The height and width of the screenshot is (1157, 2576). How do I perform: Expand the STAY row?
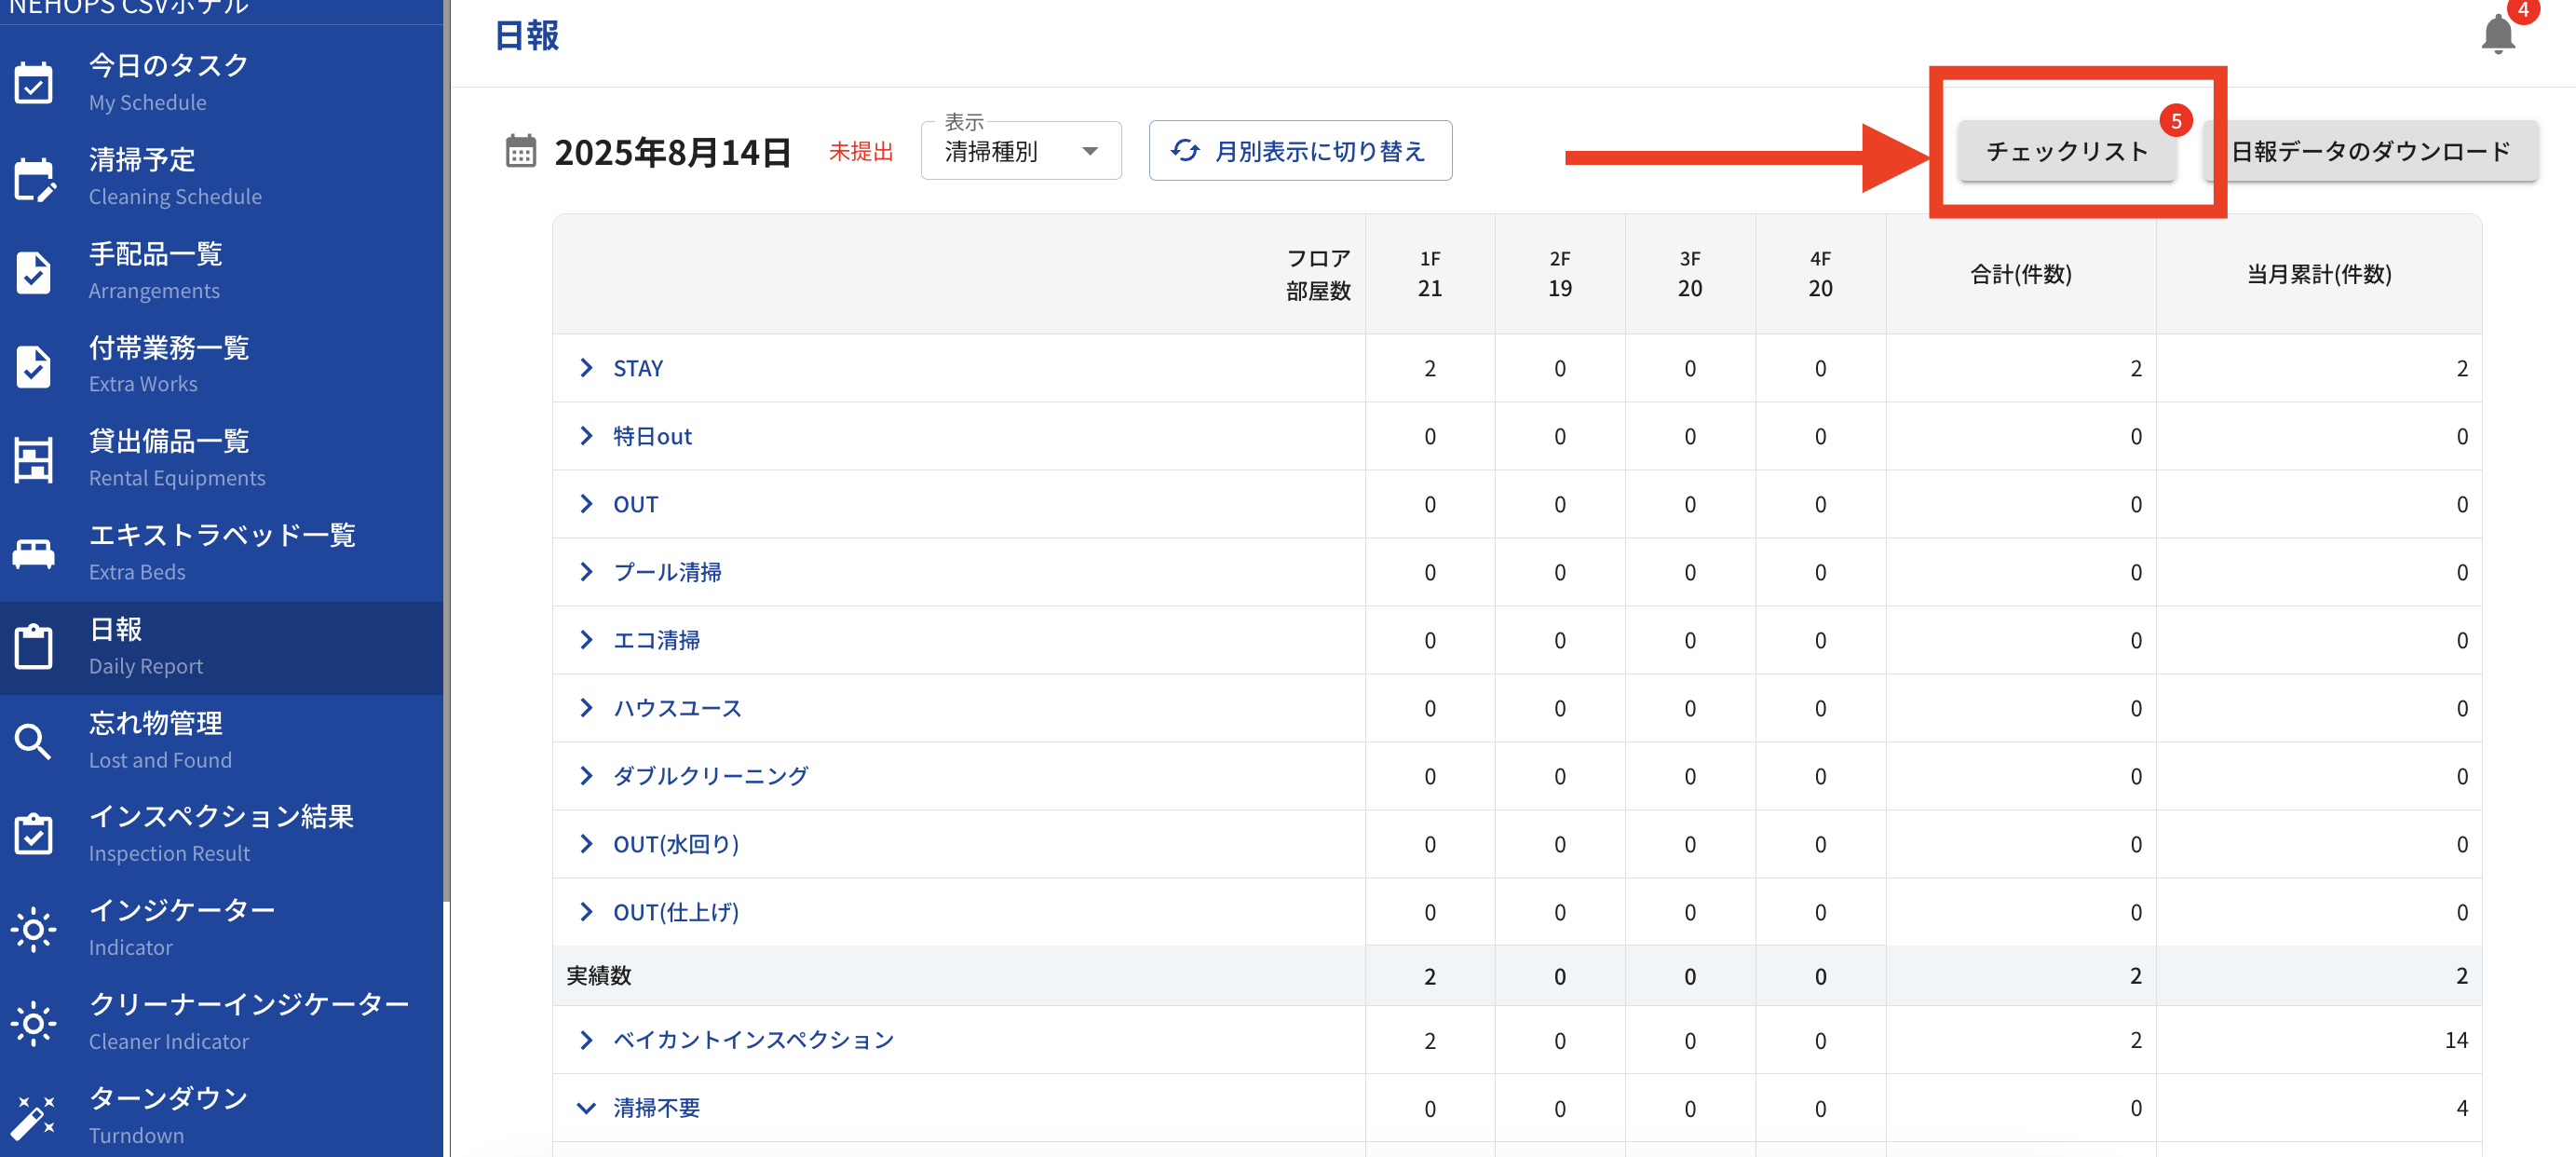(x=586, y=368)
